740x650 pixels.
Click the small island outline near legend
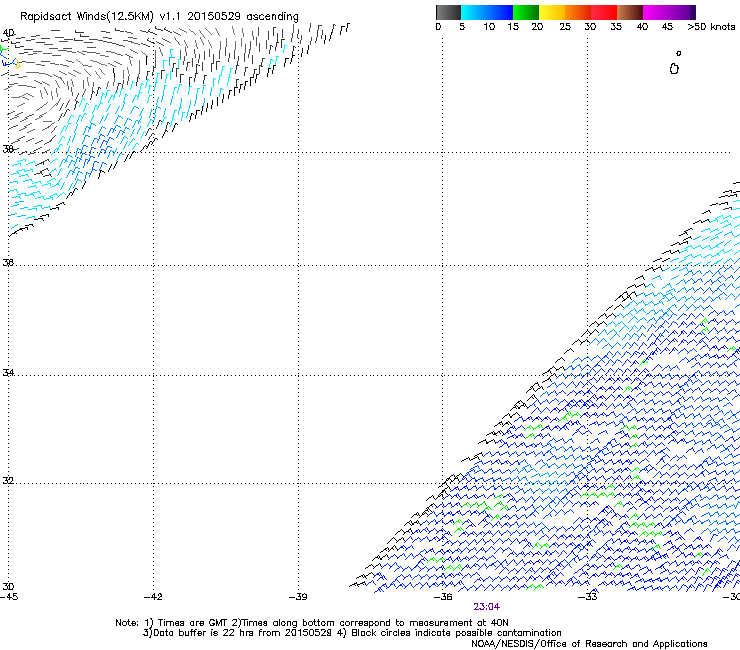click(674, 68)
